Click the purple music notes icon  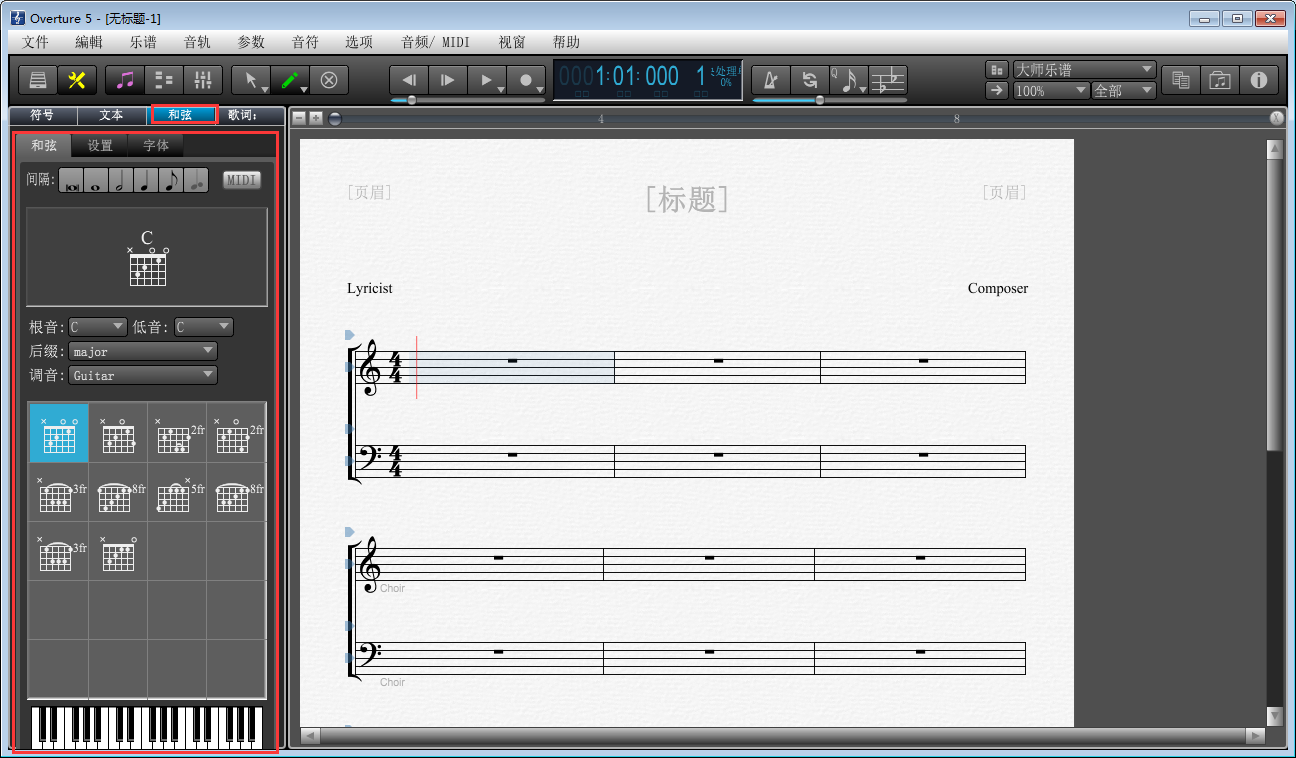[125, 80]
